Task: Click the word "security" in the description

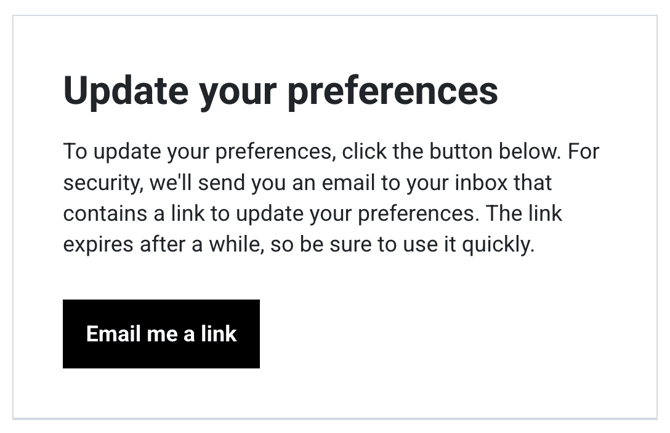Action: (x=103, y=184)
